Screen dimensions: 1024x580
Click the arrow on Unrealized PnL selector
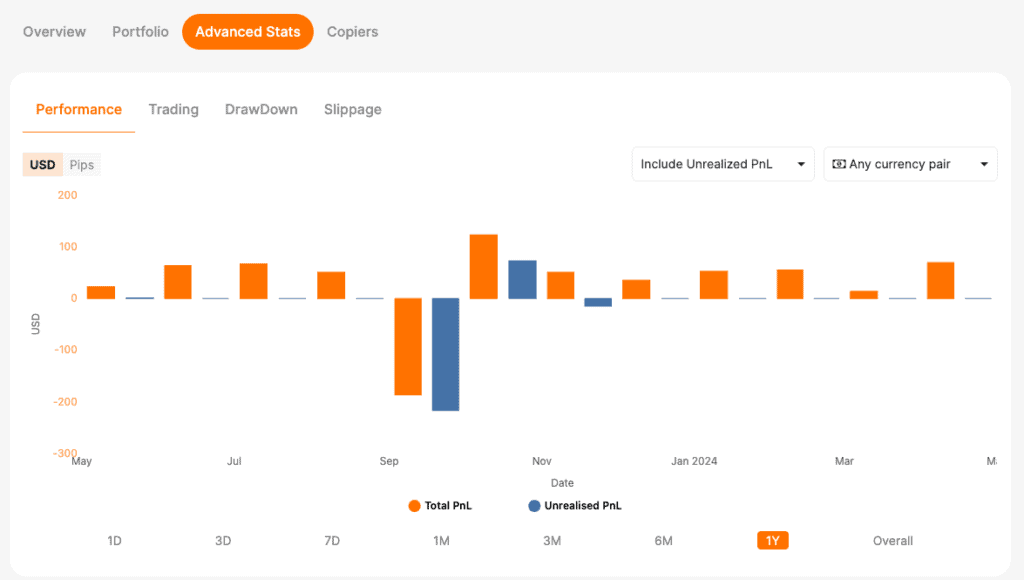click(x=801, y=165)
